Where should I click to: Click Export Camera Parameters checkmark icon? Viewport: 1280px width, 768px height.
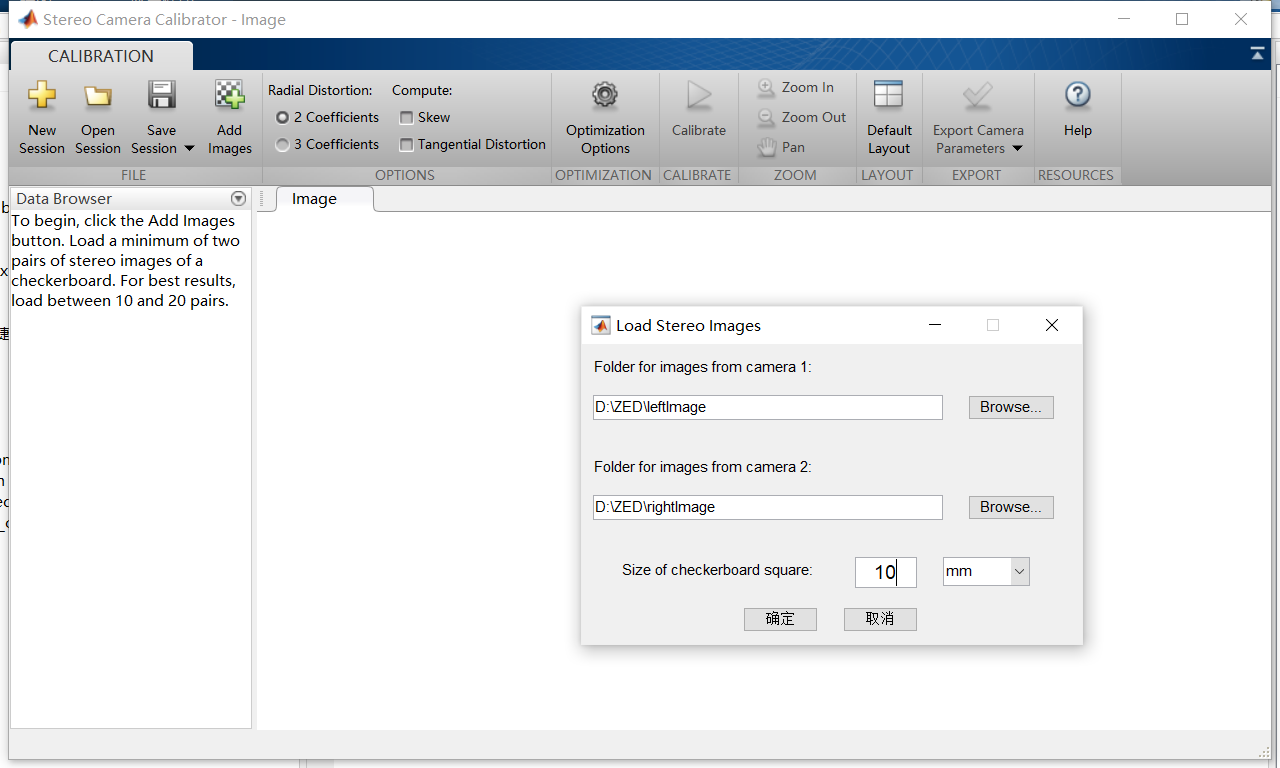(x=977, y=96)
